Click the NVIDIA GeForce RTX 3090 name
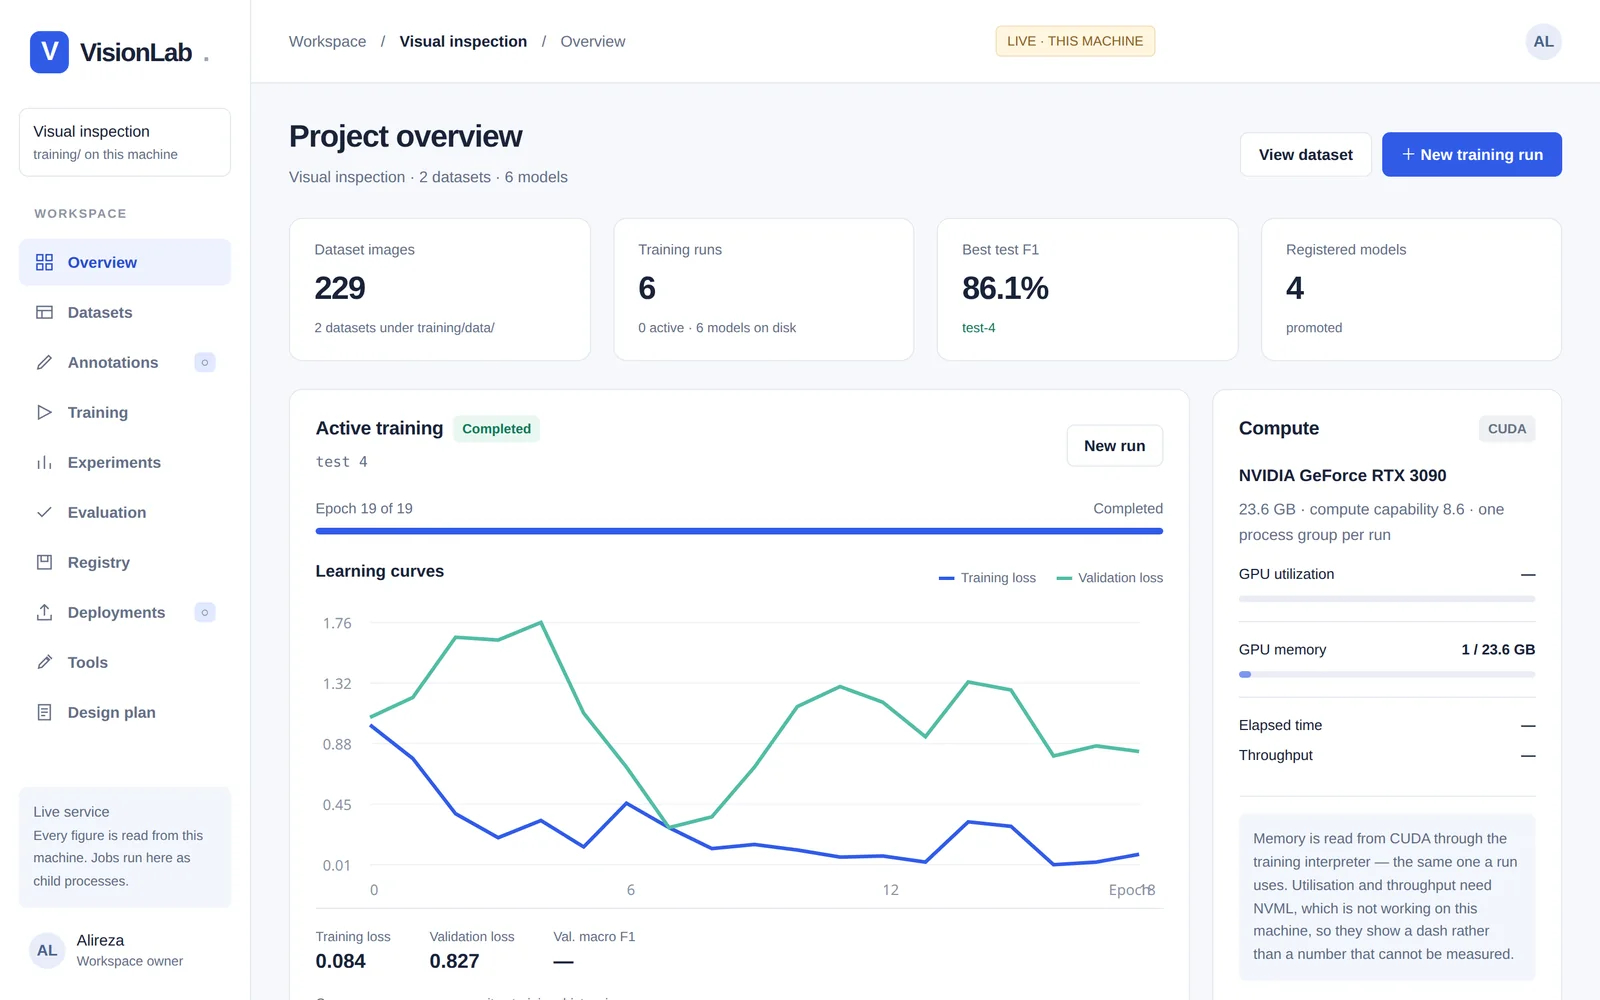The height and width of the screenshot is (1000, 1600). tap(1342, 476)
